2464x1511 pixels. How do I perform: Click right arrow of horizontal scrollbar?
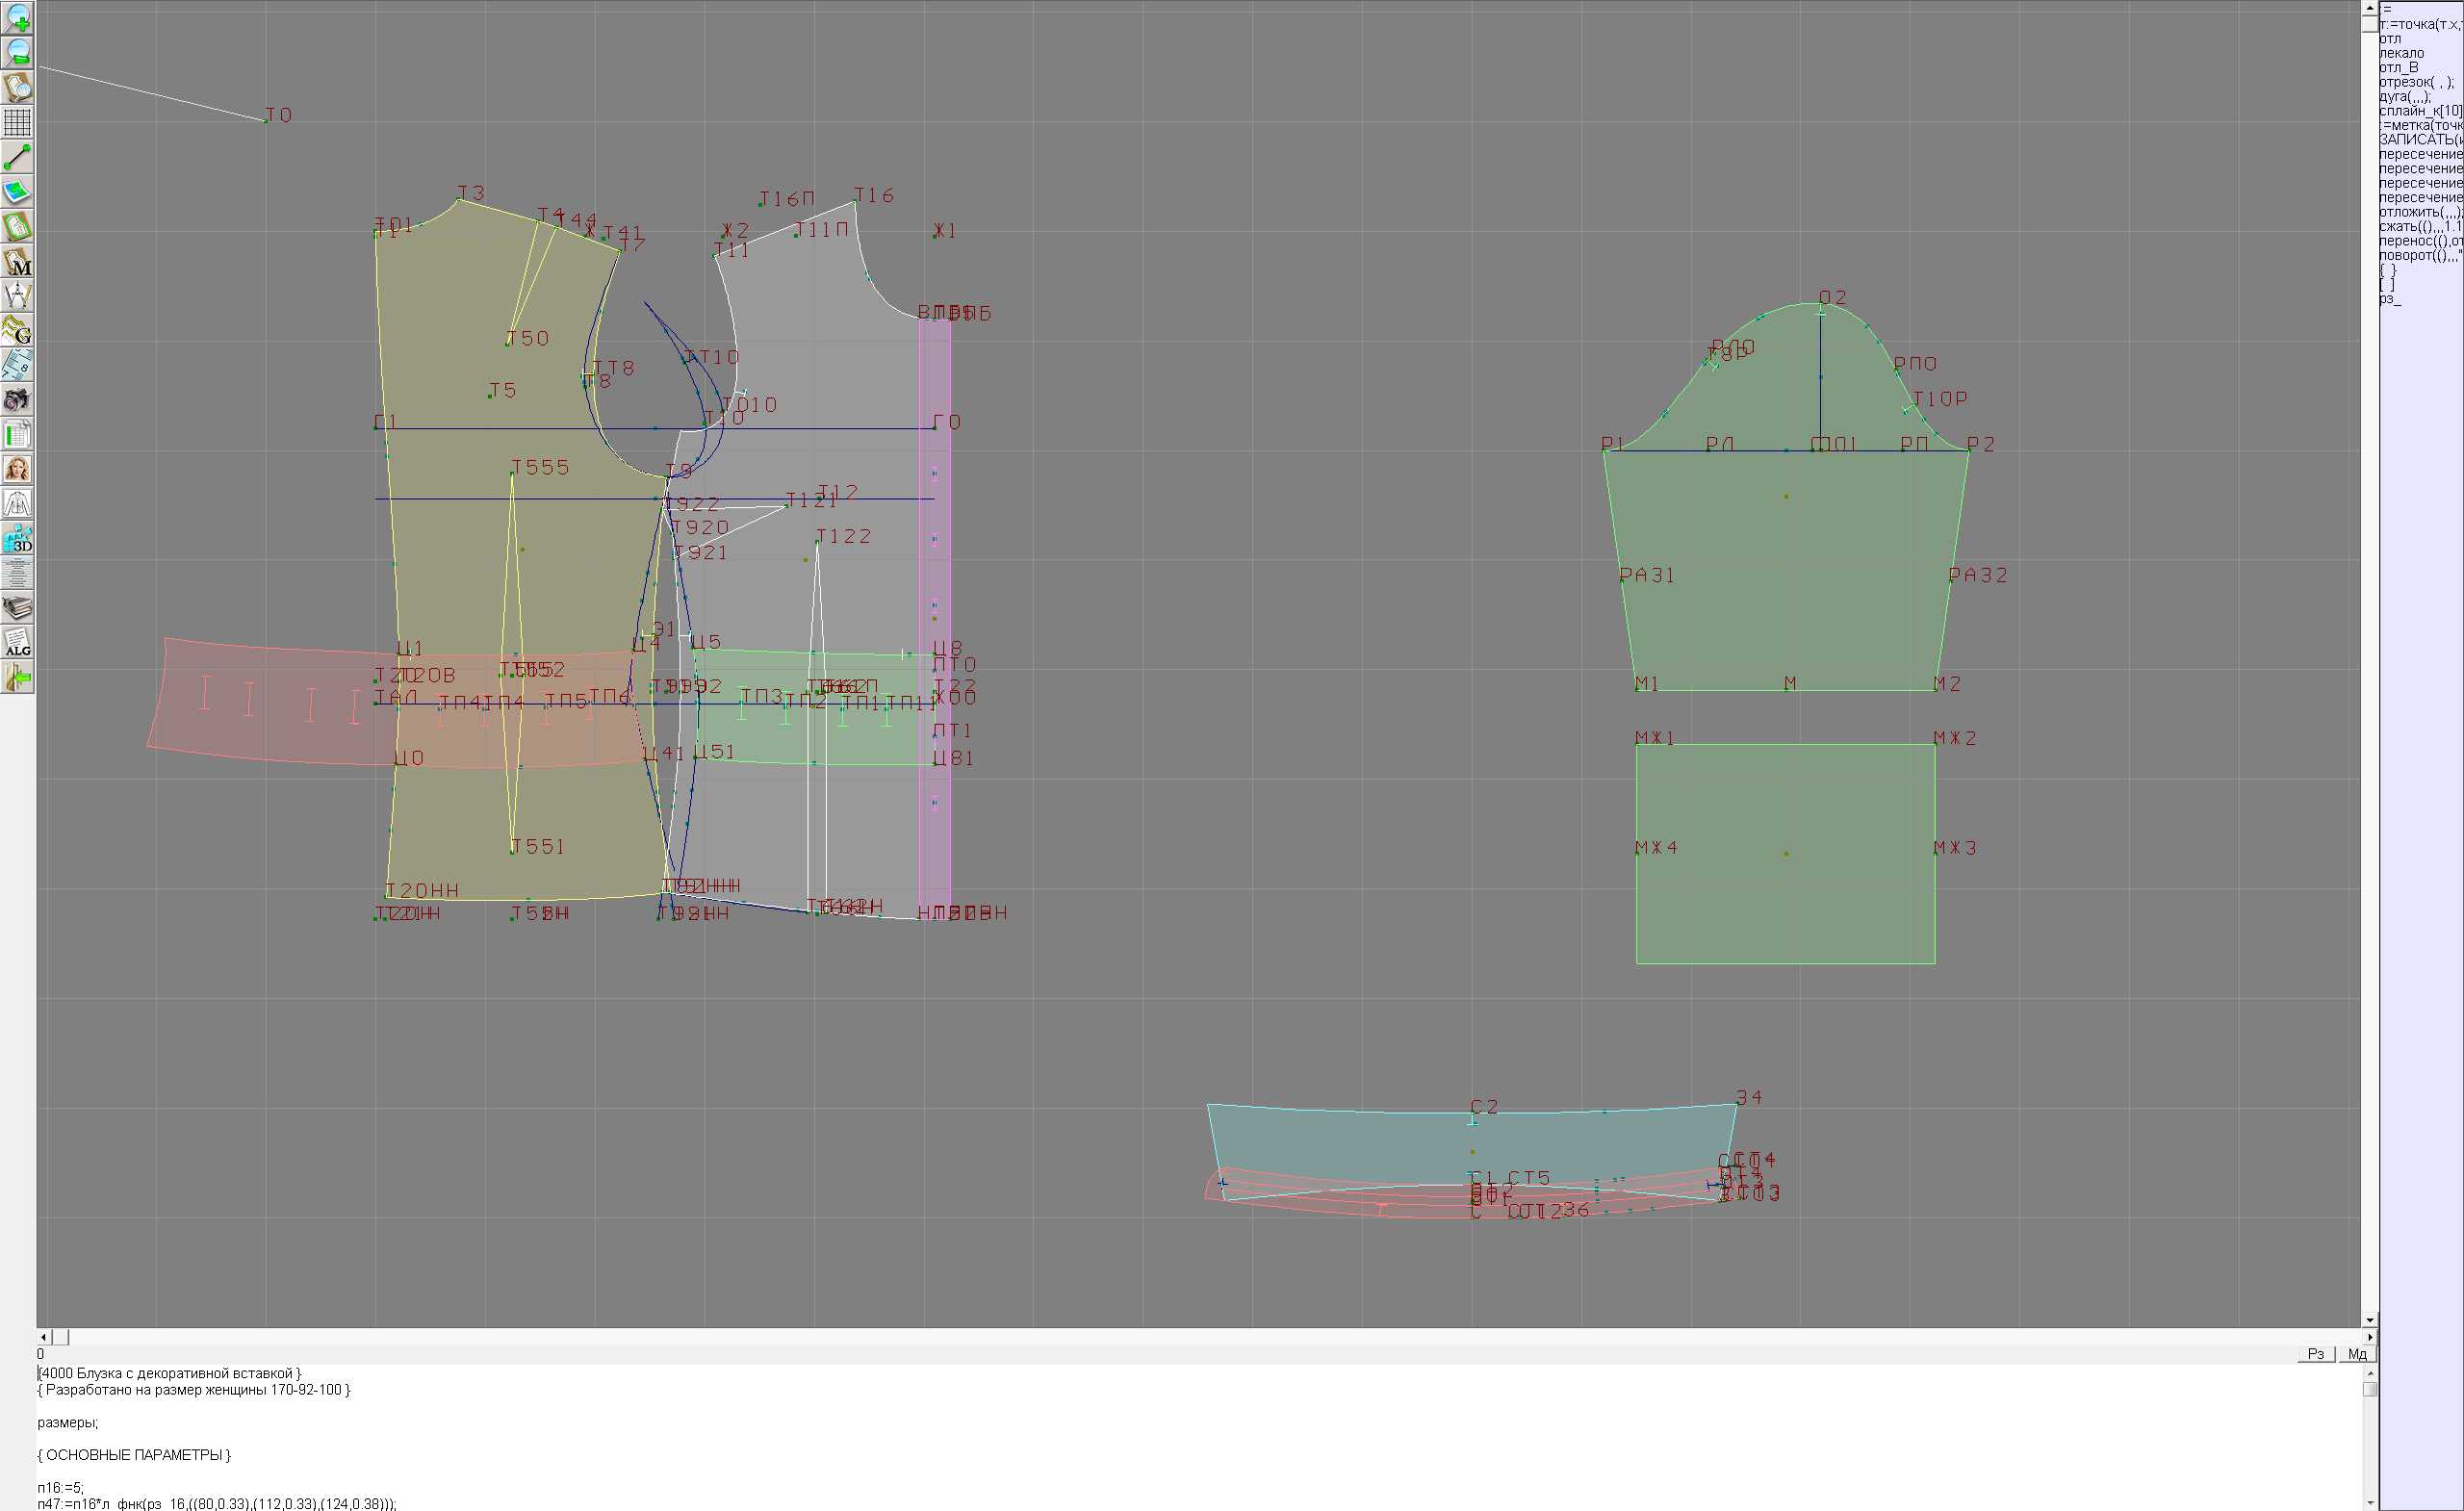(x=2369, y=1337)
